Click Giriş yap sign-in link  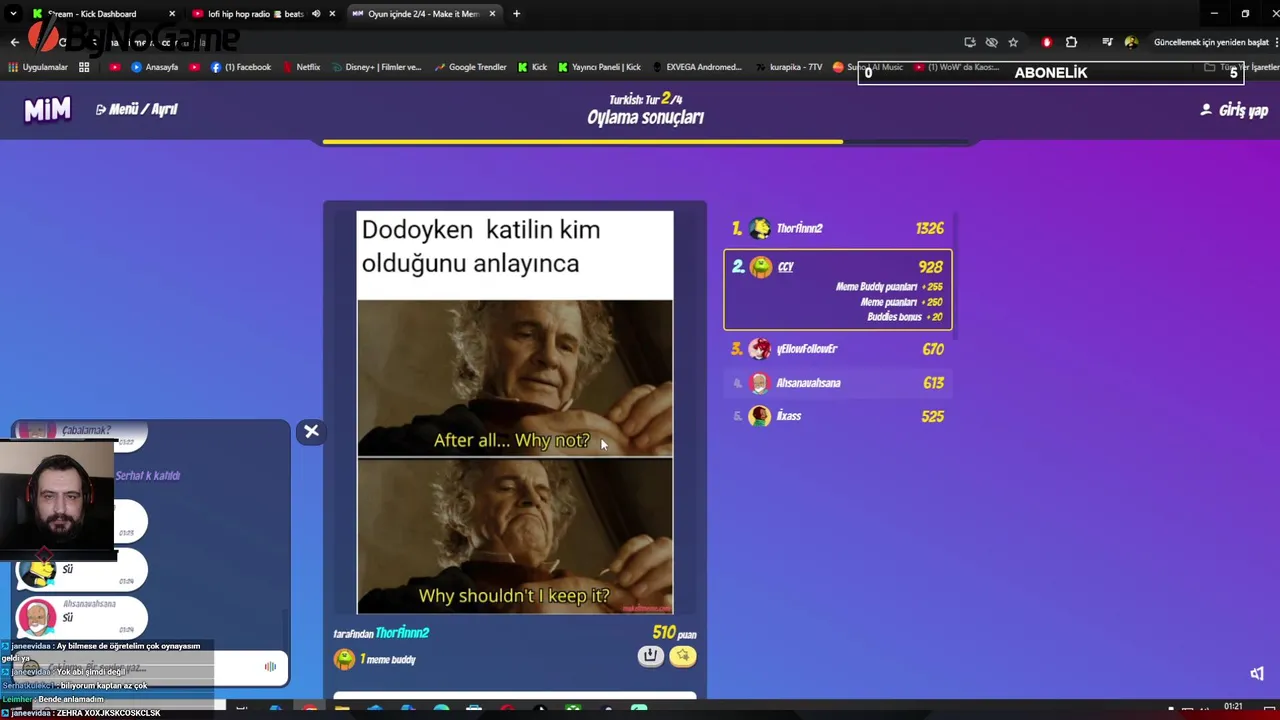point(1234,110)
